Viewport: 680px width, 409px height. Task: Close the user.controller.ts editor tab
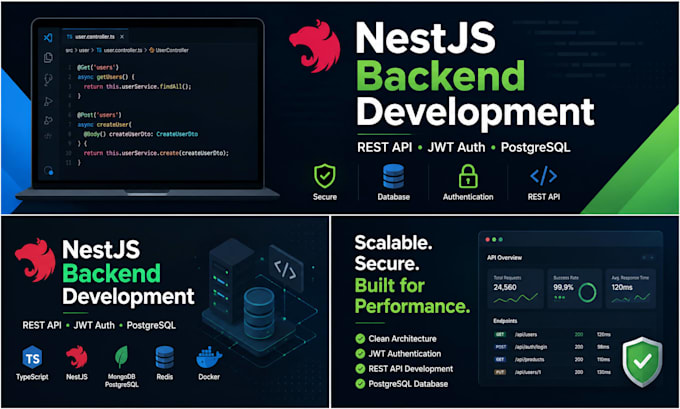pos(122,37)
